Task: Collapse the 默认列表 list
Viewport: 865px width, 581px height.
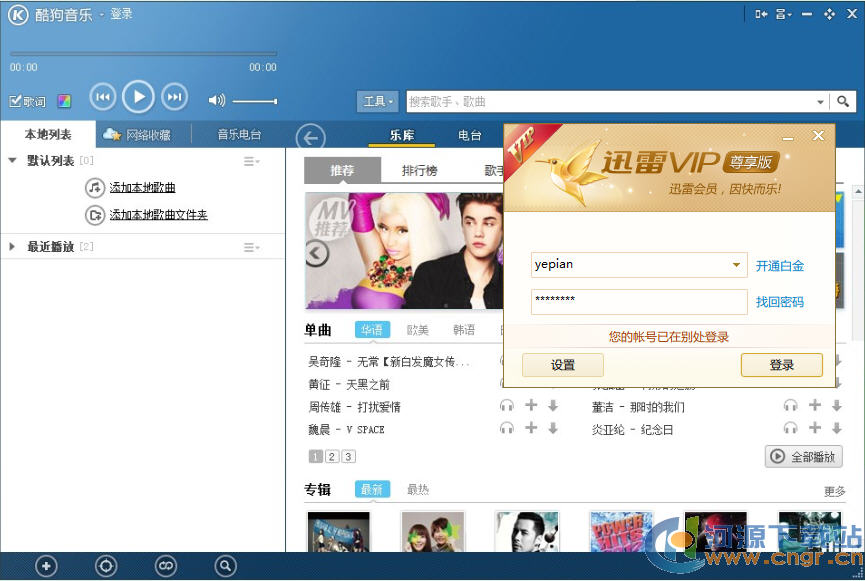Action: [x=12, y=160]
